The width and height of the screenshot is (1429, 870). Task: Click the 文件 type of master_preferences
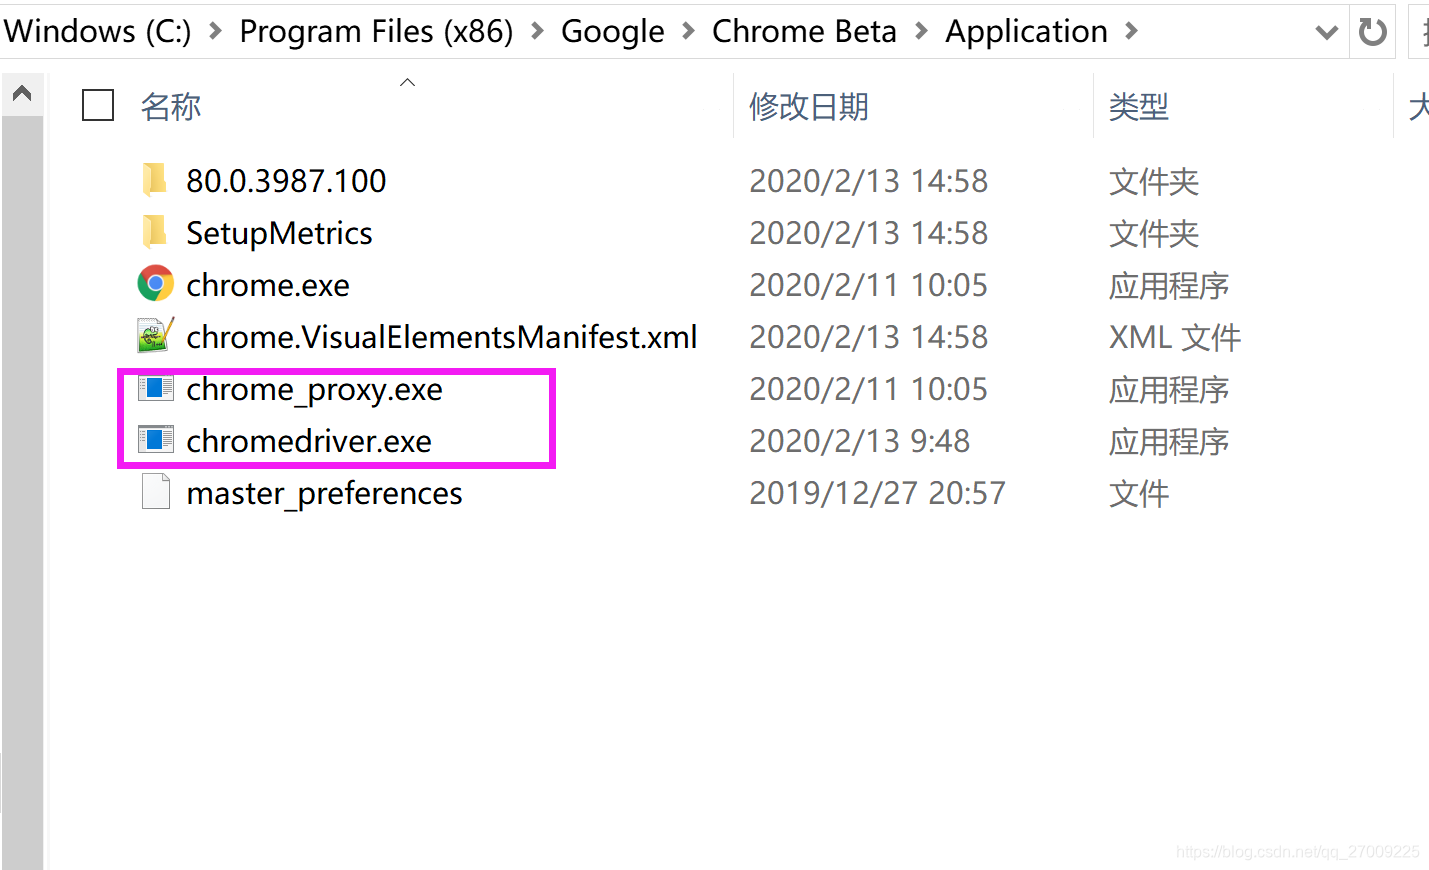point(1139,493)
